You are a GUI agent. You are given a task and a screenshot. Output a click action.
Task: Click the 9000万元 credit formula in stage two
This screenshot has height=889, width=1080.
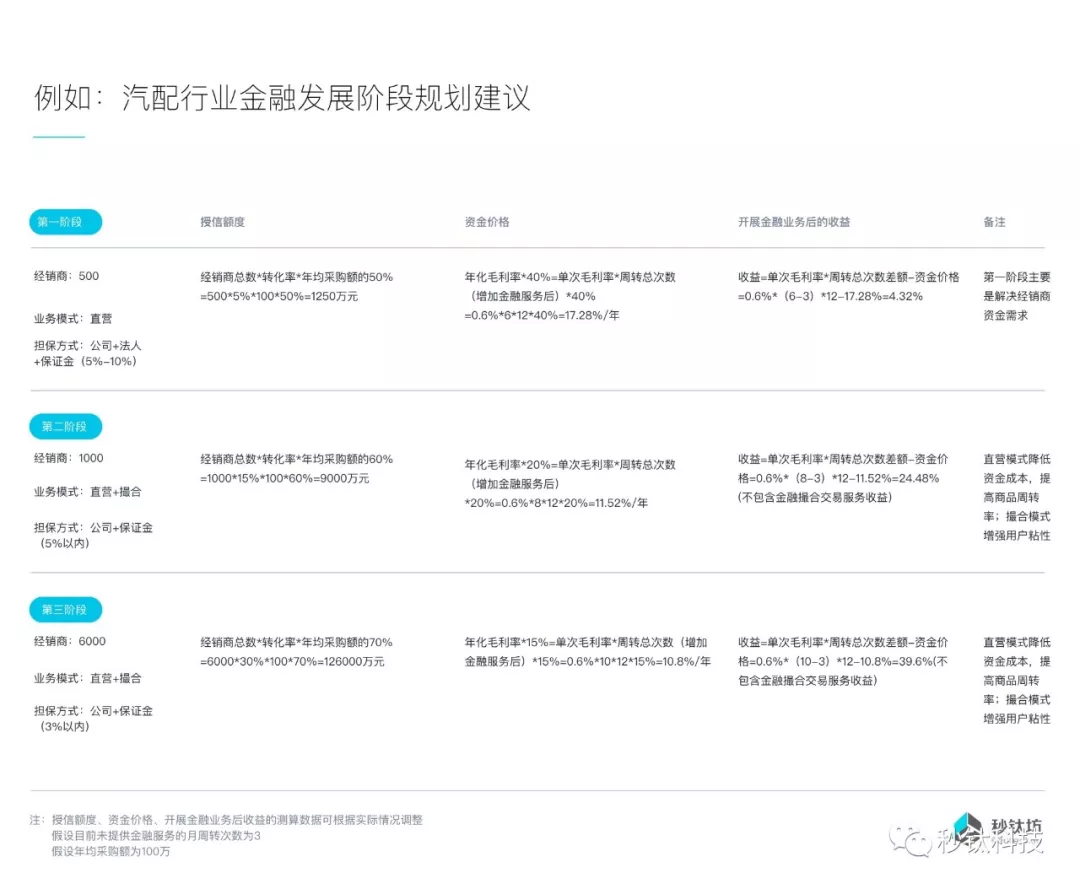[284, 478]
